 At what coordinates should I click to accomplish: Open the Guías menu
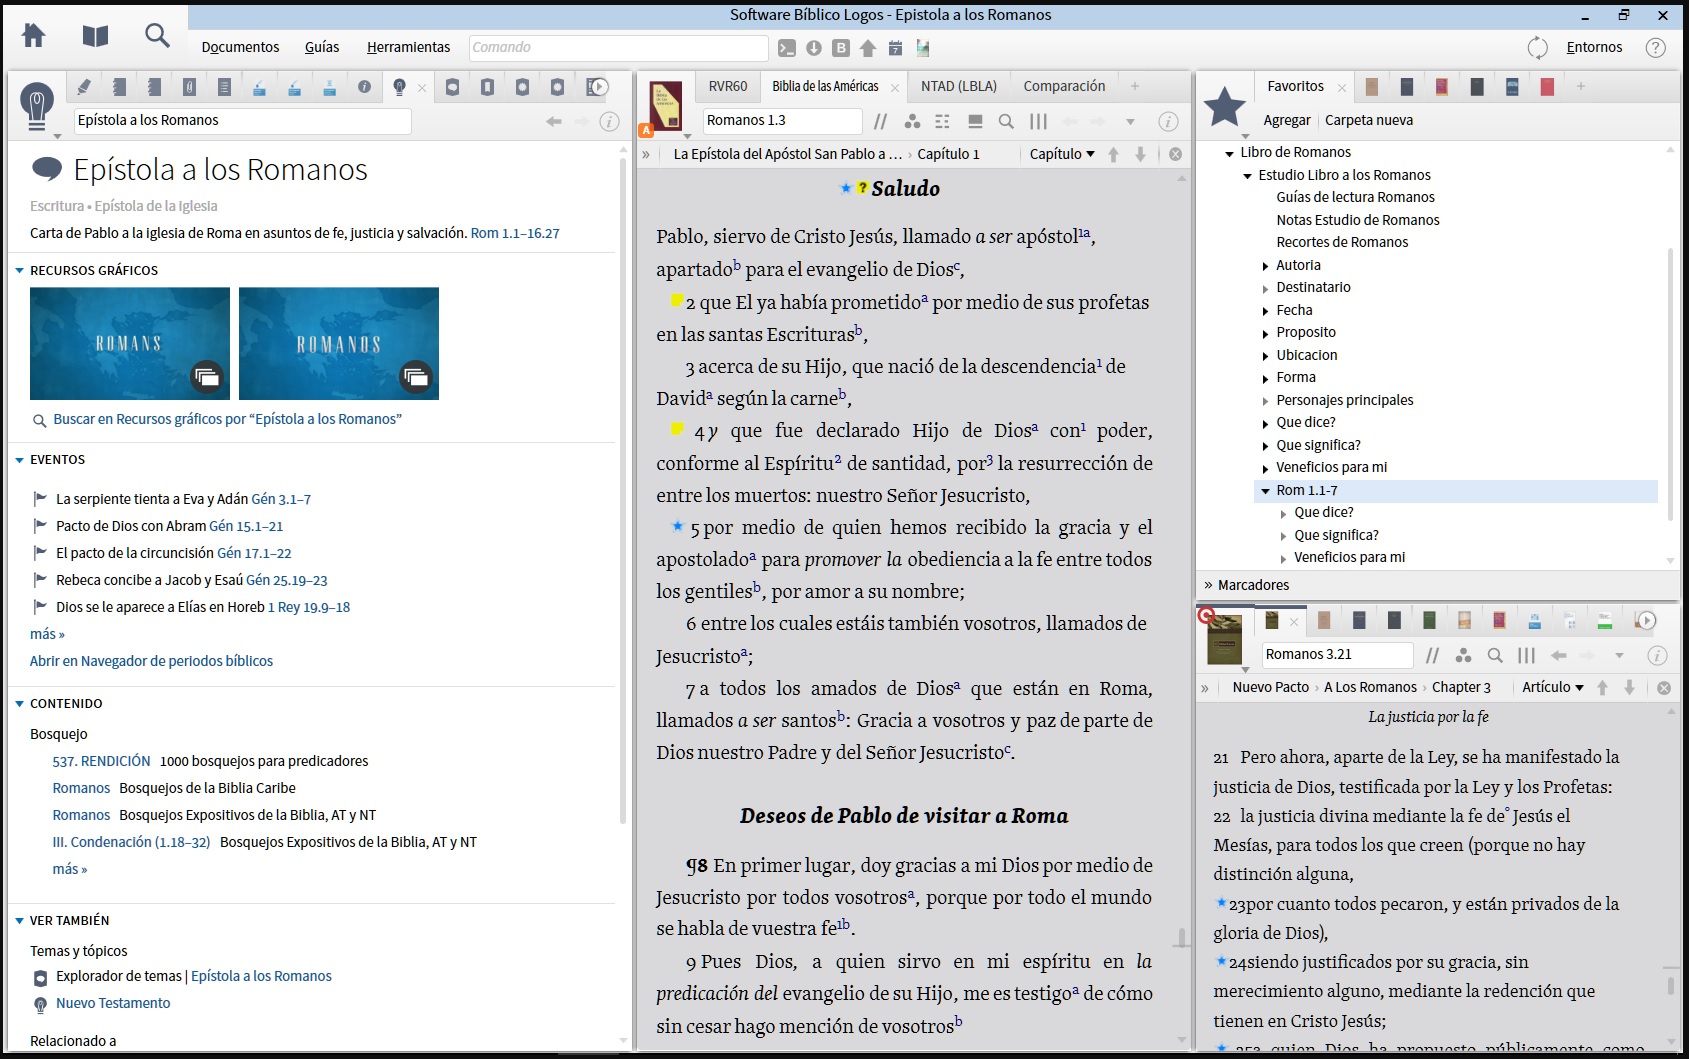tap(322, 47)
